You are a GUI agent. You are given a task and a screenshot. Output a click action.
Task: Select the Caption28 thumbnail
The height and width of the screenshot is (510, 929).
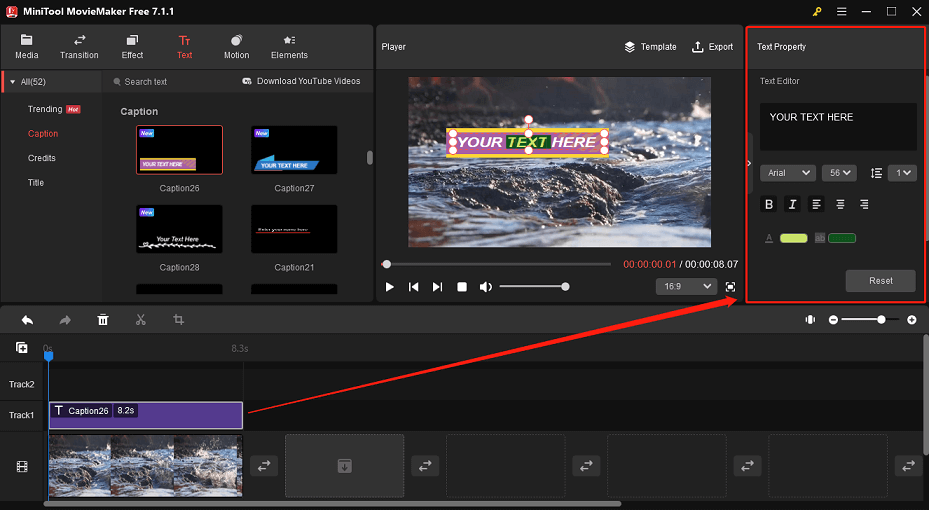pos(180,229)
